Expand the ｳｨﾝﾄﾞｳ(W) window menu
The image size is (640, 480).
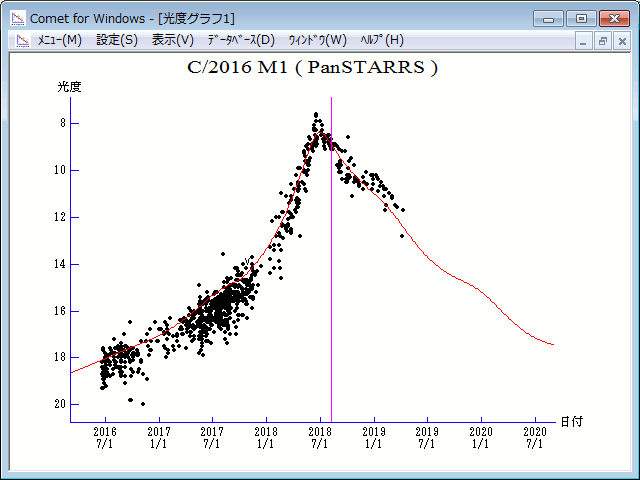317,40
